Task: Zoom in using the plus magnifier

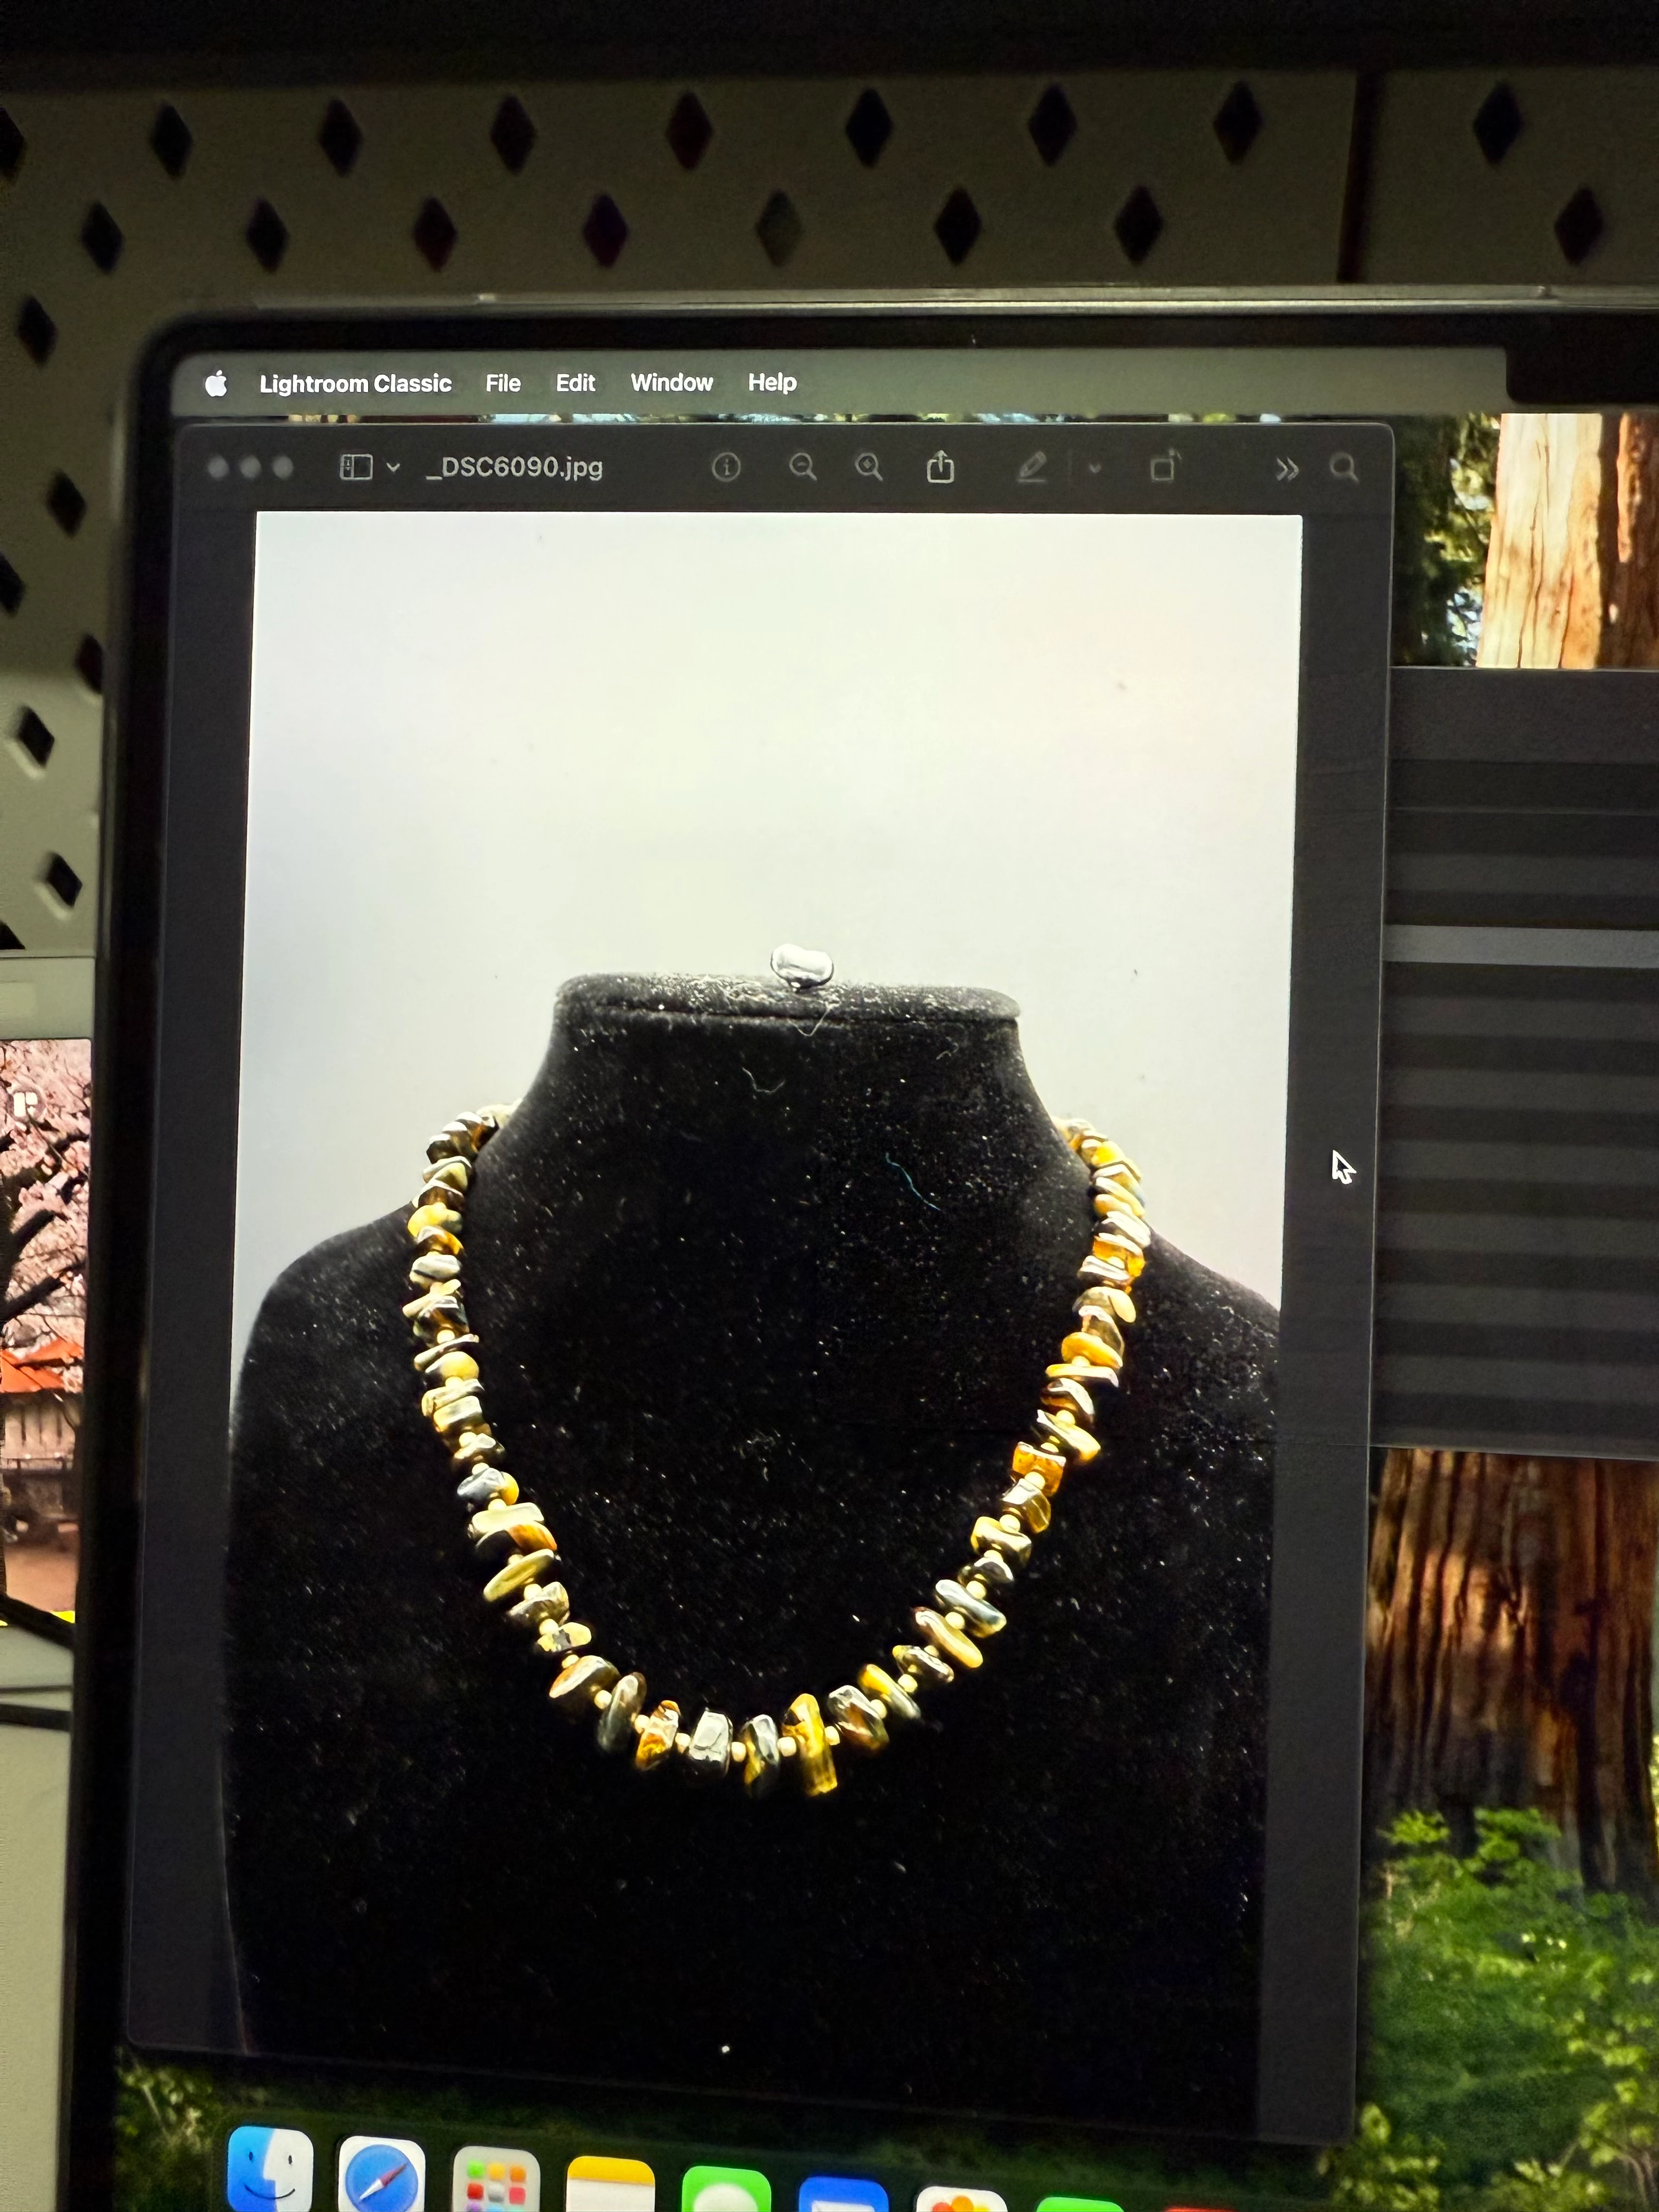Action: tap(869, 467)
